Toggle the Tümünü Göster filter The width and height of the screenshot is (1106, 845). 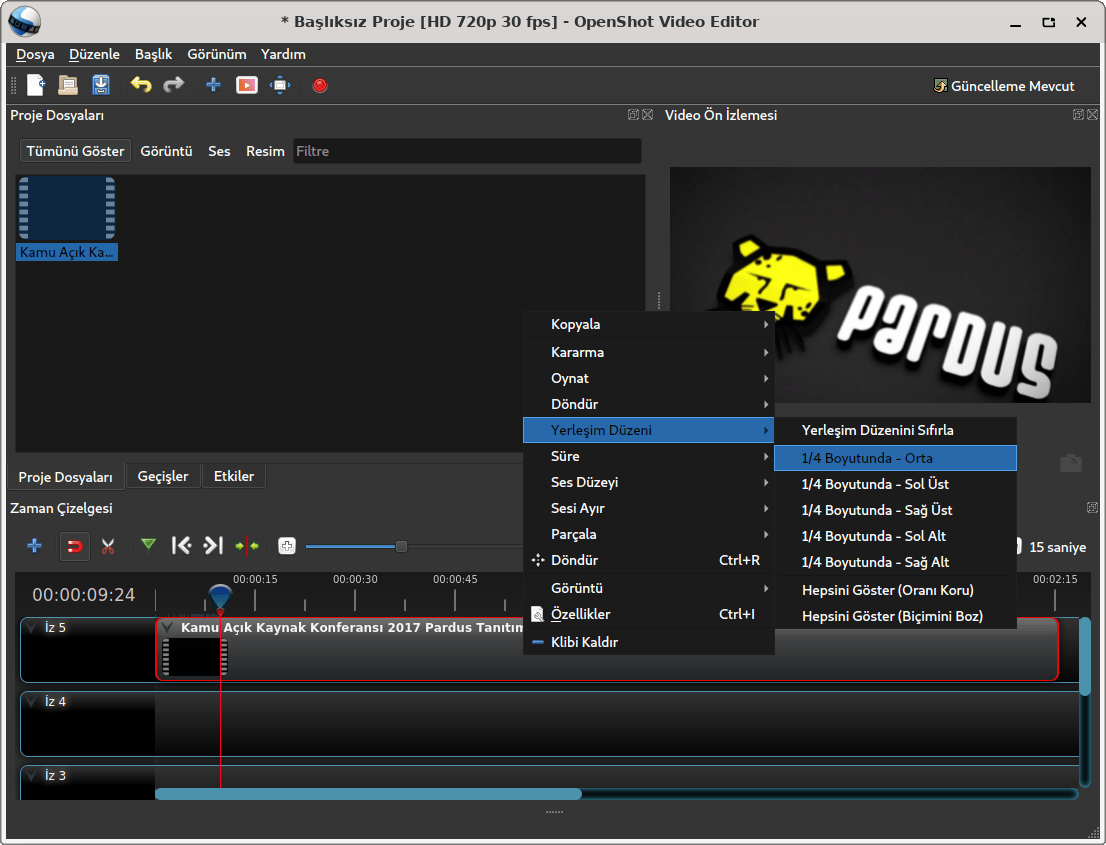tap(75, 151)
